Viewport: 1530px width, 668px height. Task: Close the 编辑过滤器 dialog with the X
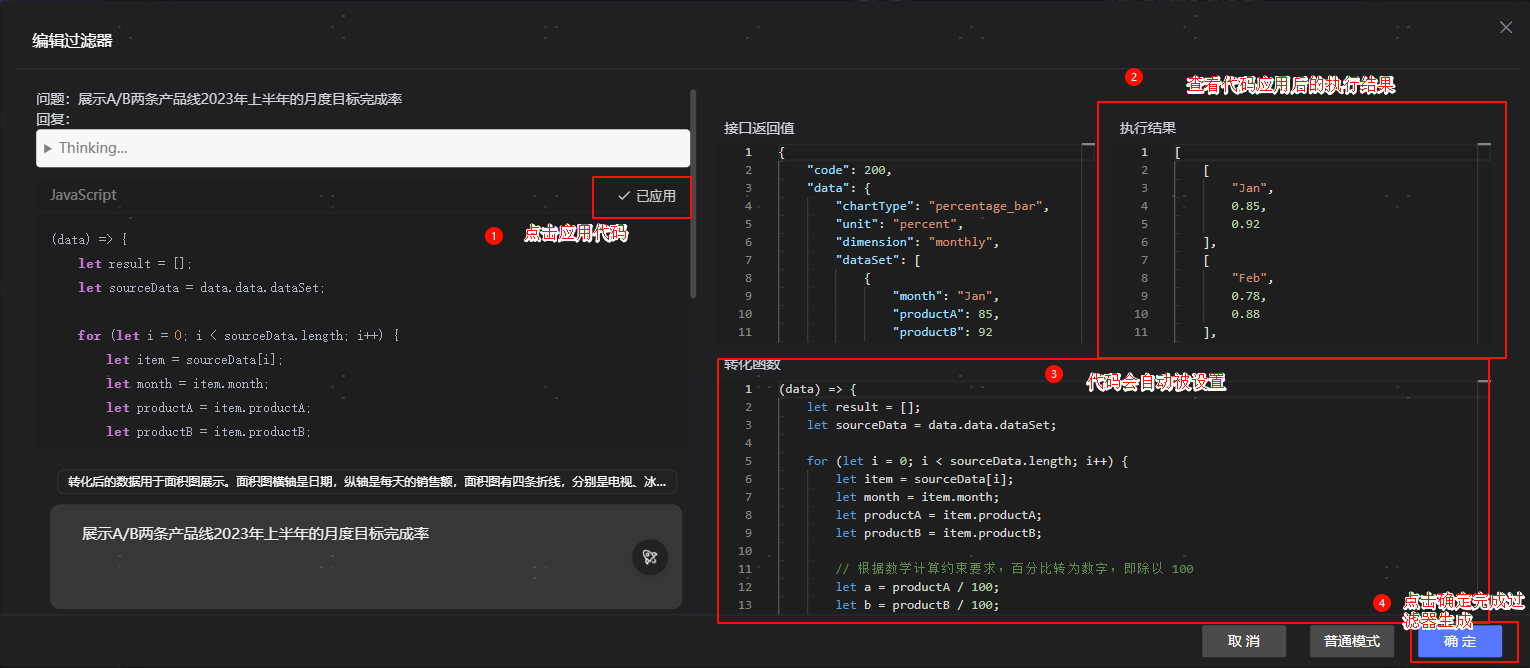[x=1506, y=27]
